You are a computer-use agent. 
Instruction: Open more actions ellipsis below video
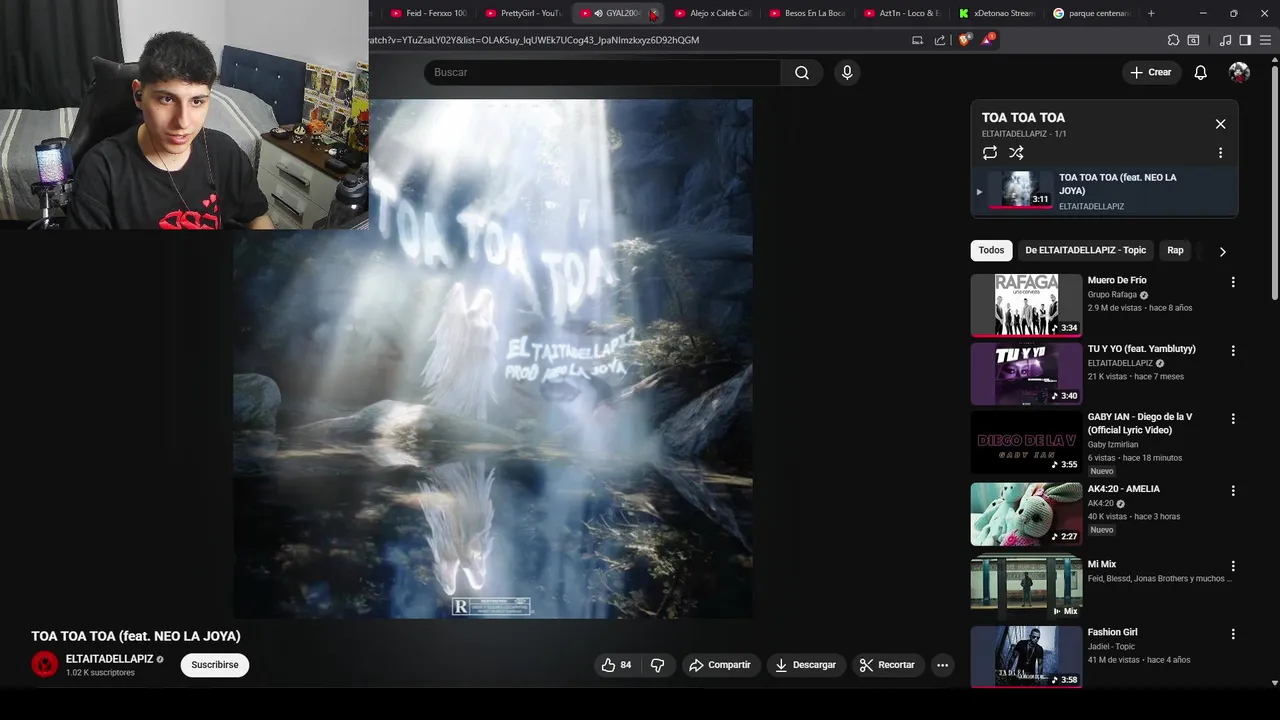[x=942, y=665]
